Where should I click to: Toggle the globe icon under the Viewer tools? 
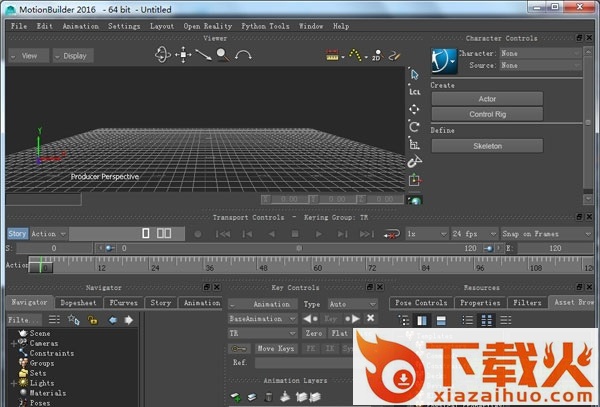[415, 200]
